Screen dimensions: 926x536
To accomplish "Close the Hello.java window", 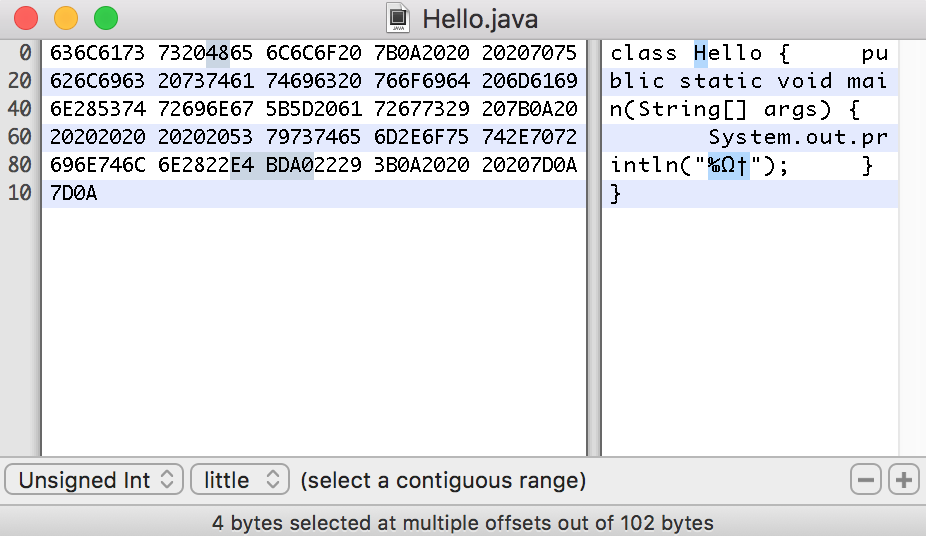I will pos(26,18).
